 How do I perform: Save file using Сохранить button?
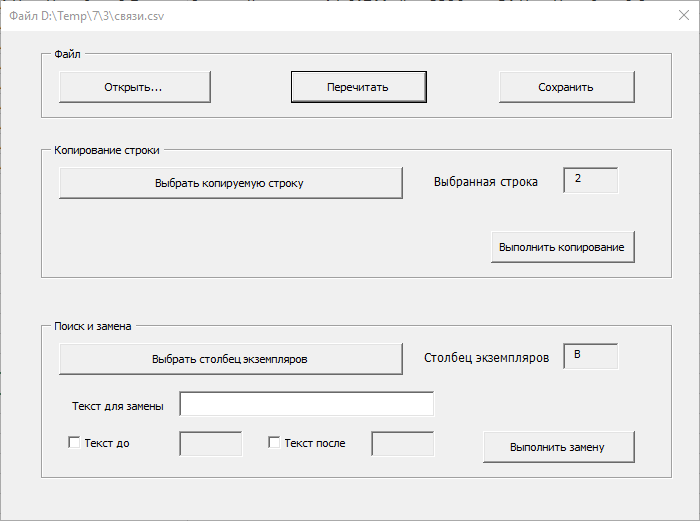pos(567,87)
